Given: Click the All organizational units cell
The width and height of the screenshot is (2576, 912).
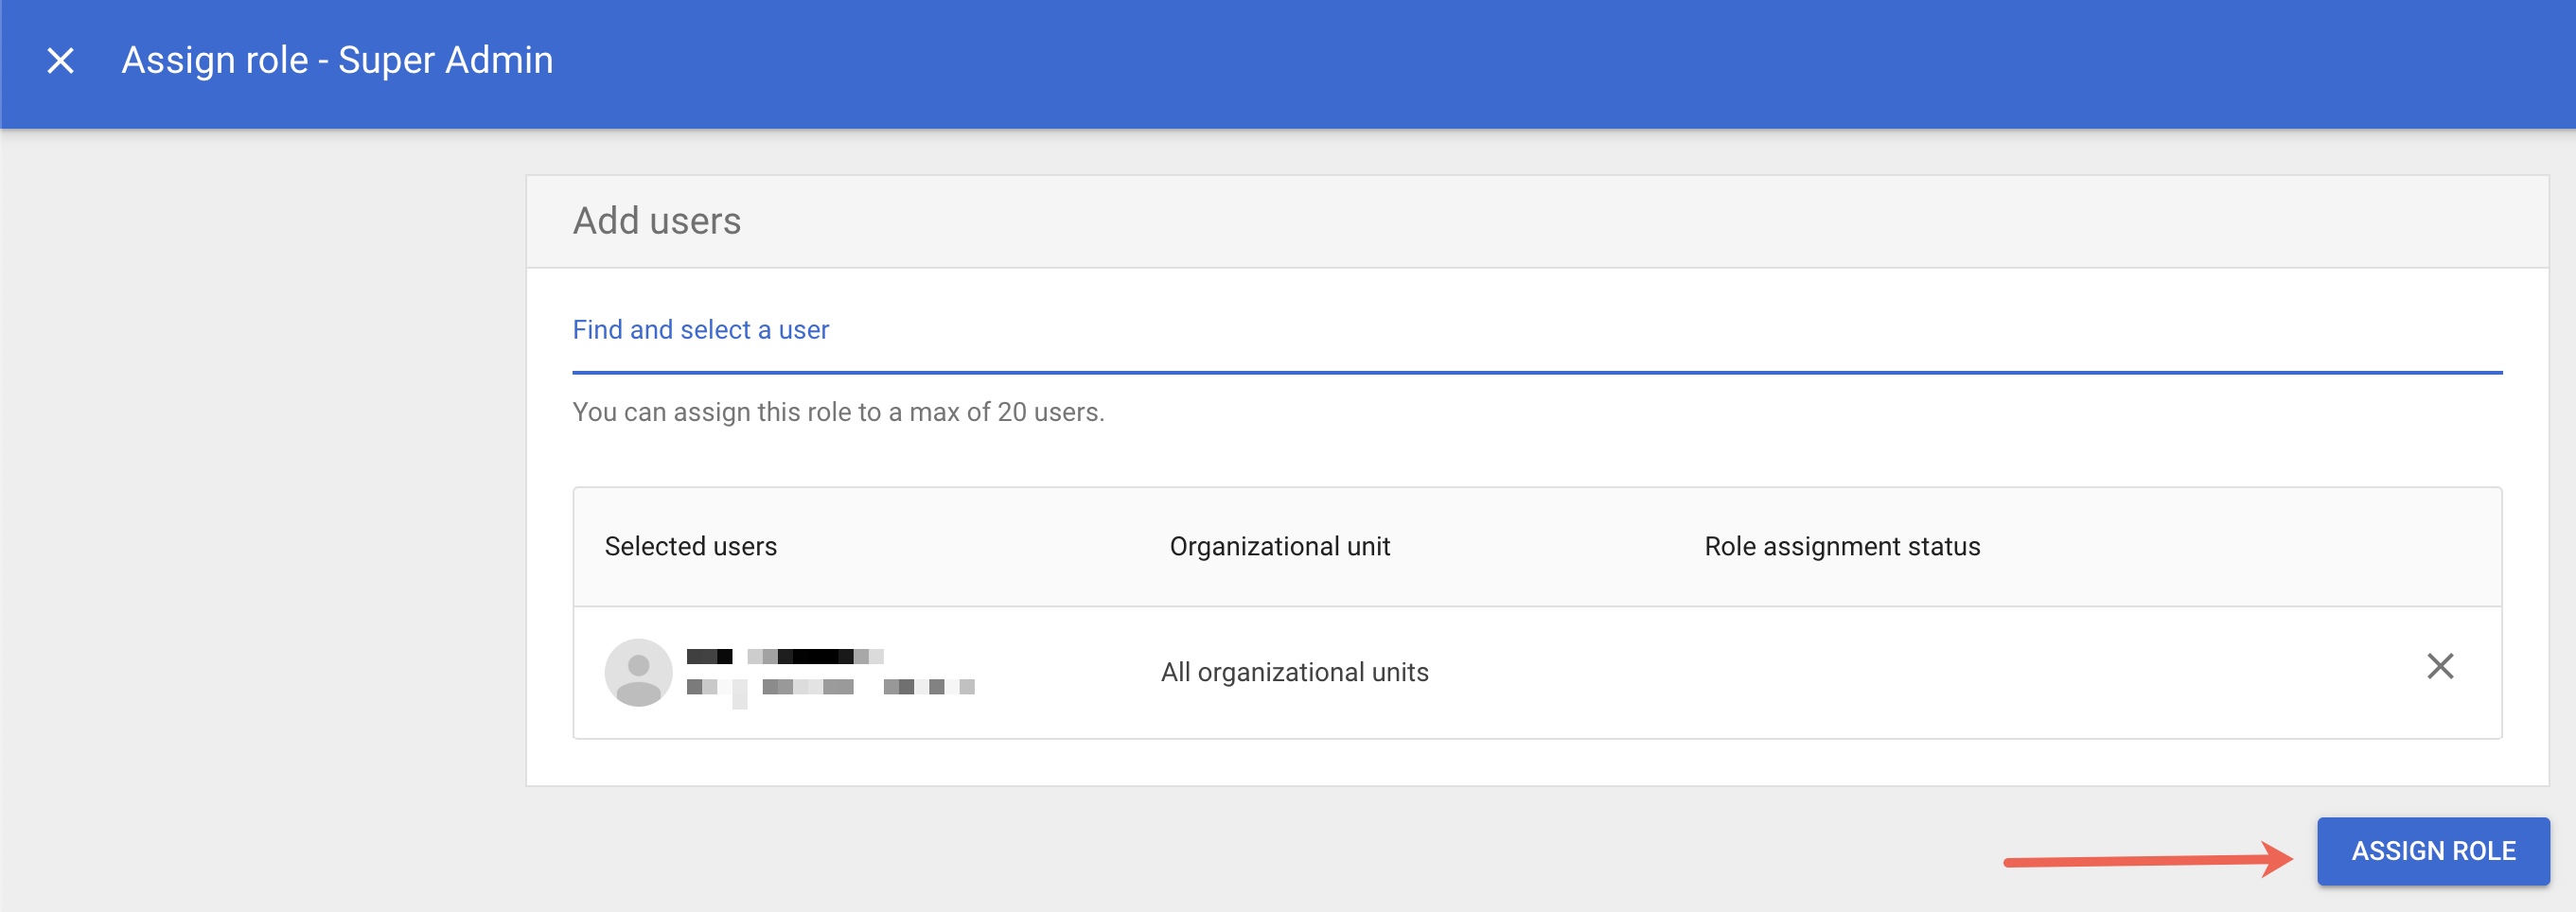Looking at the screenshot, I should click(x=1294, y=672).
